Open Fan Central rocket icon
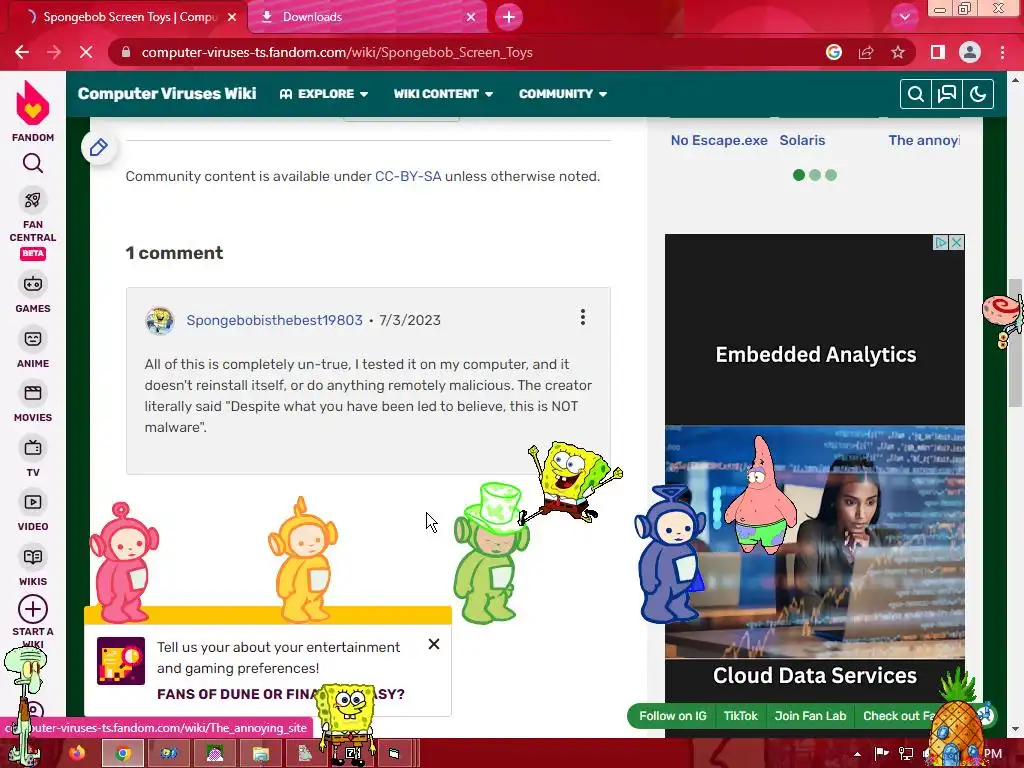The width and height of the screenshot is (1024, 768). click(33, 200)
